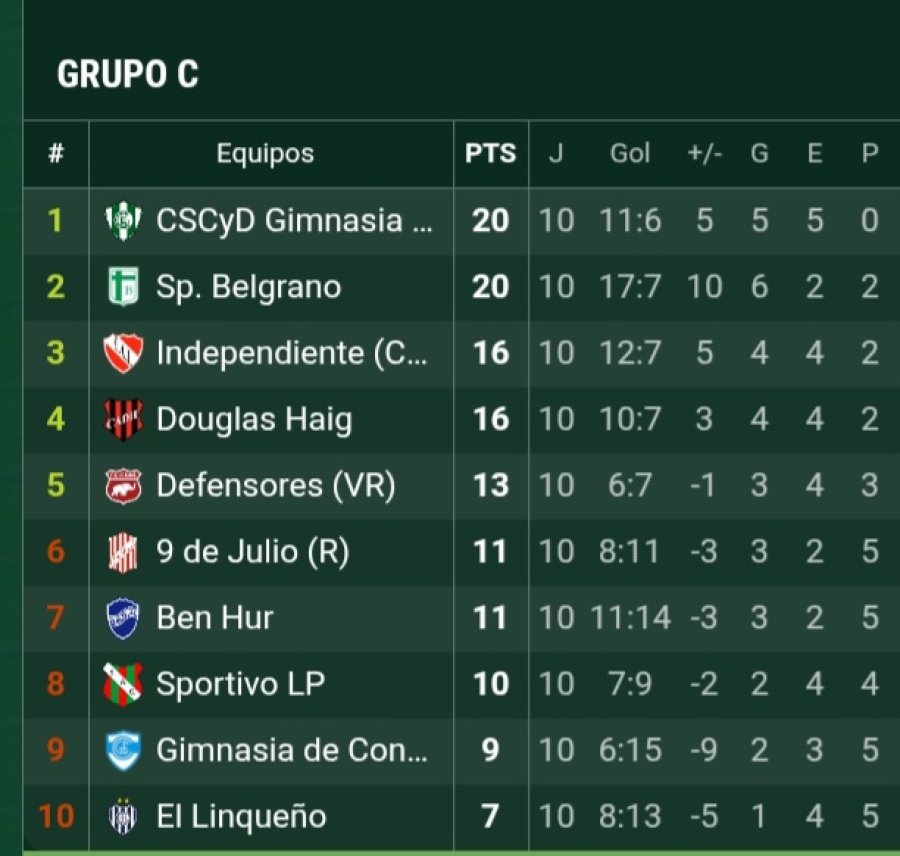Click the # position column header

coord(56,154)
